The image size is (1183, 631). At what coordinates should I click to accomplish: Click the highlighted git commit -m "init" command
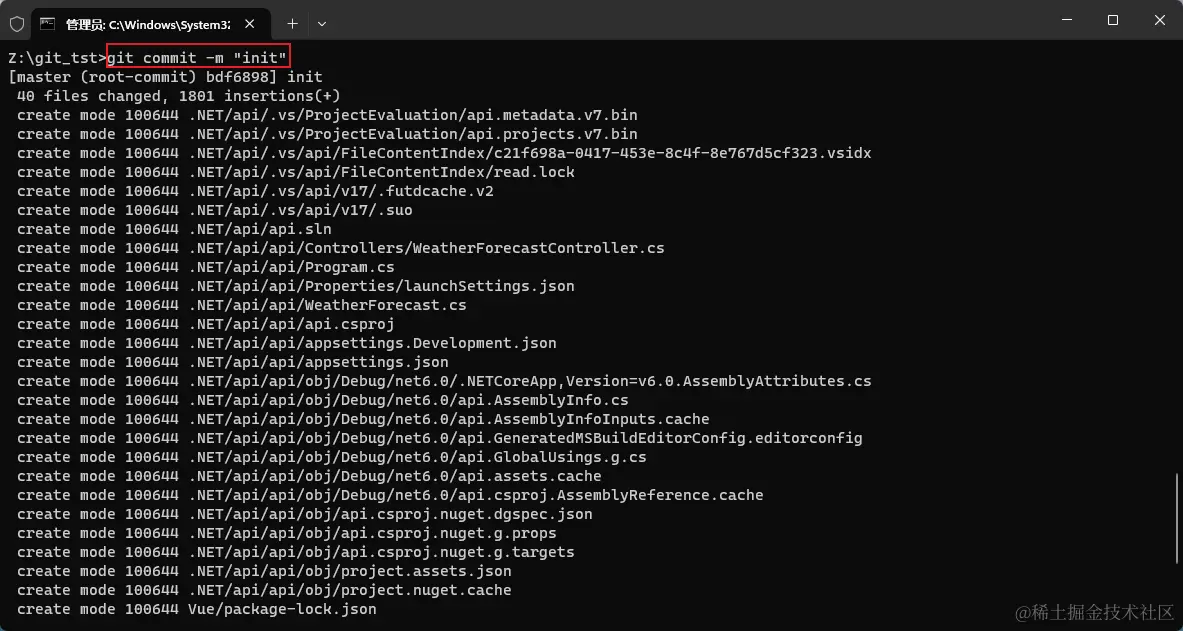[197, 58]
